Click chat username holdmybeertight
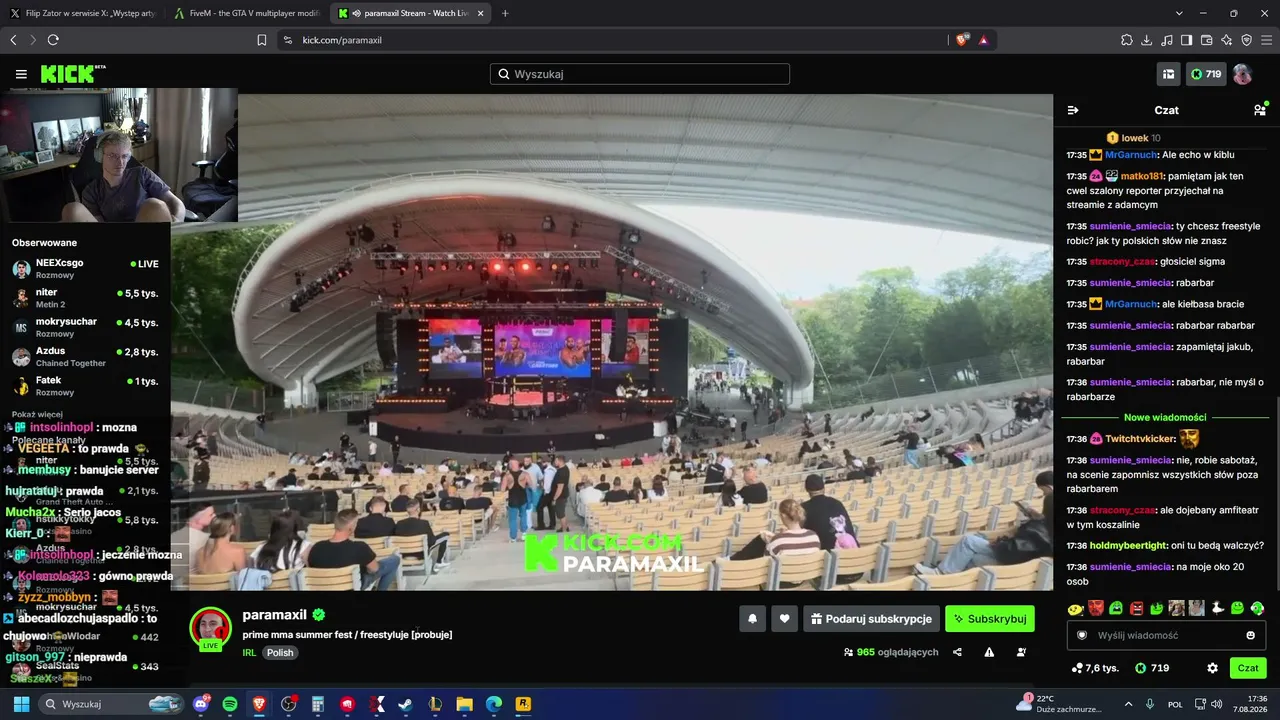1280x720 pixels. [x=1128, y=546]
